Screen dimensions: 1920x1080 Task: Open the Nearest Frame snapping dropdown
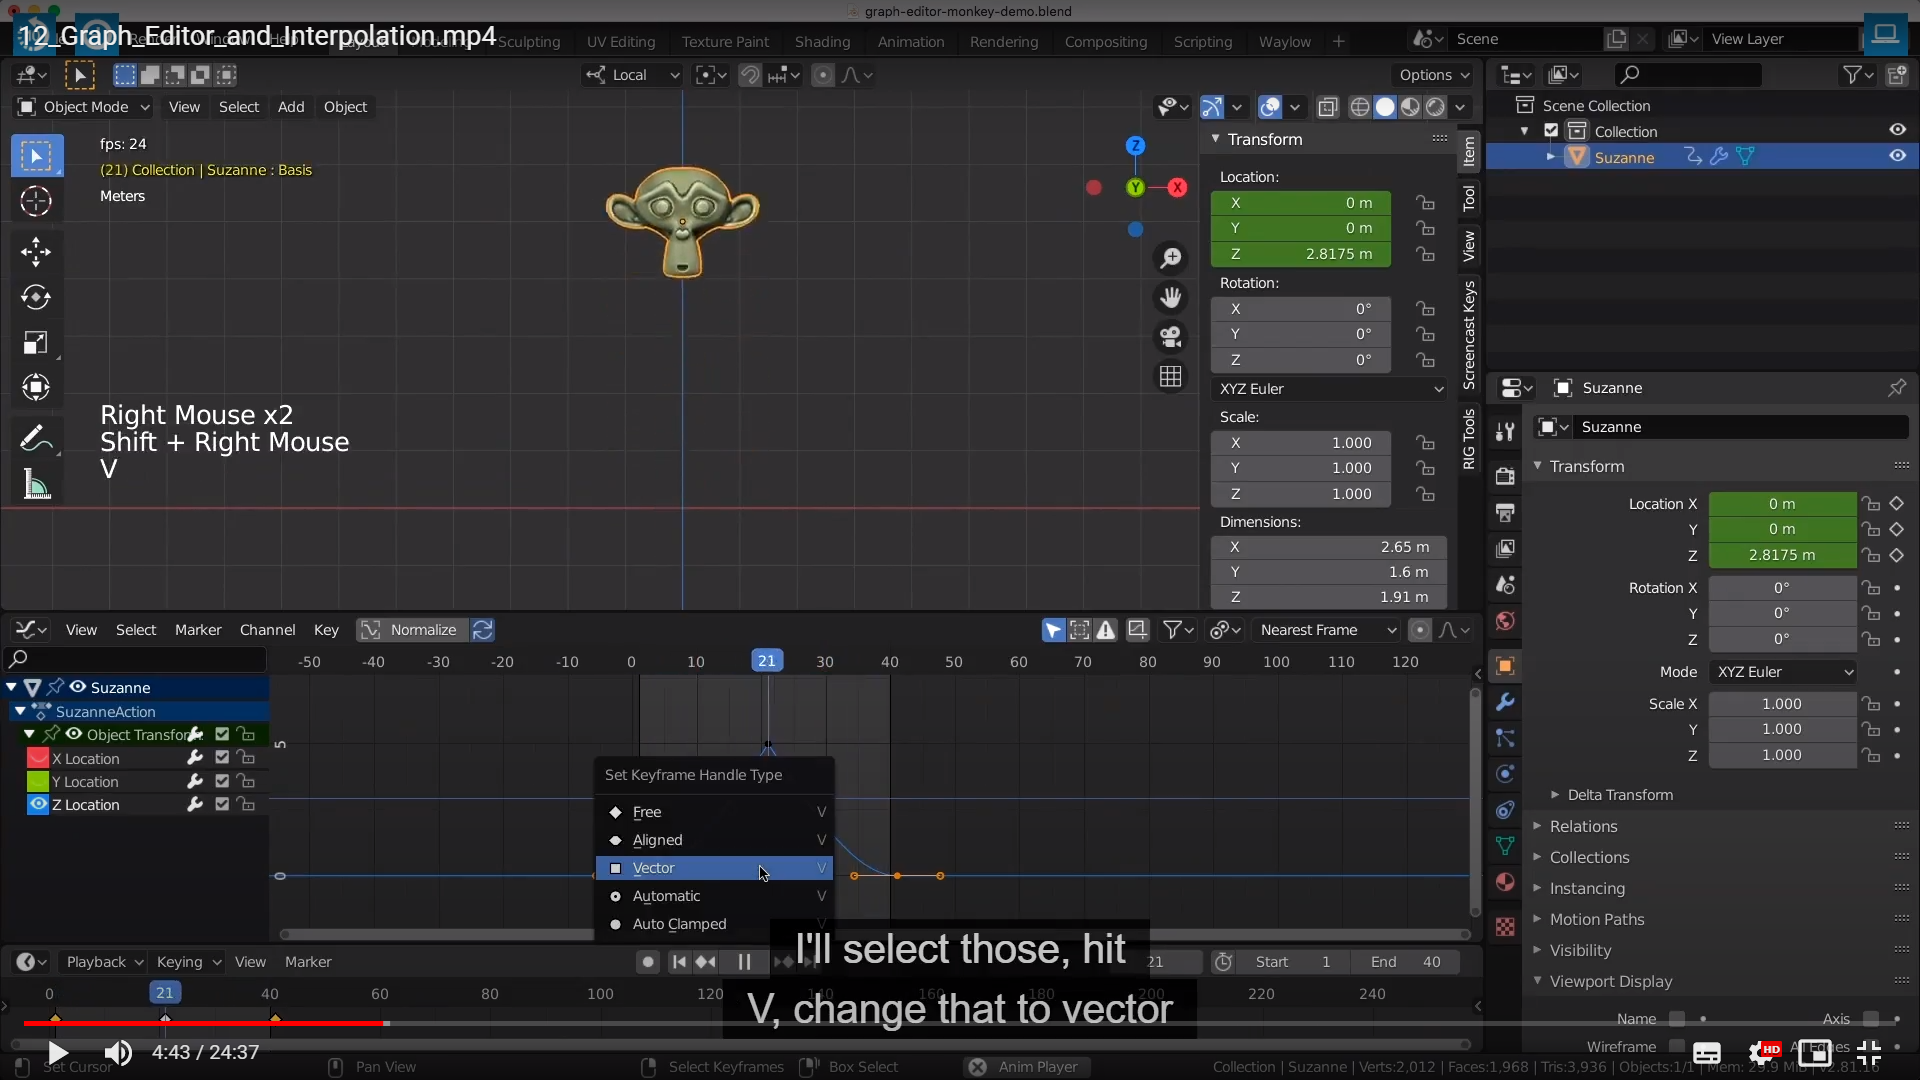pos(1327,630)
